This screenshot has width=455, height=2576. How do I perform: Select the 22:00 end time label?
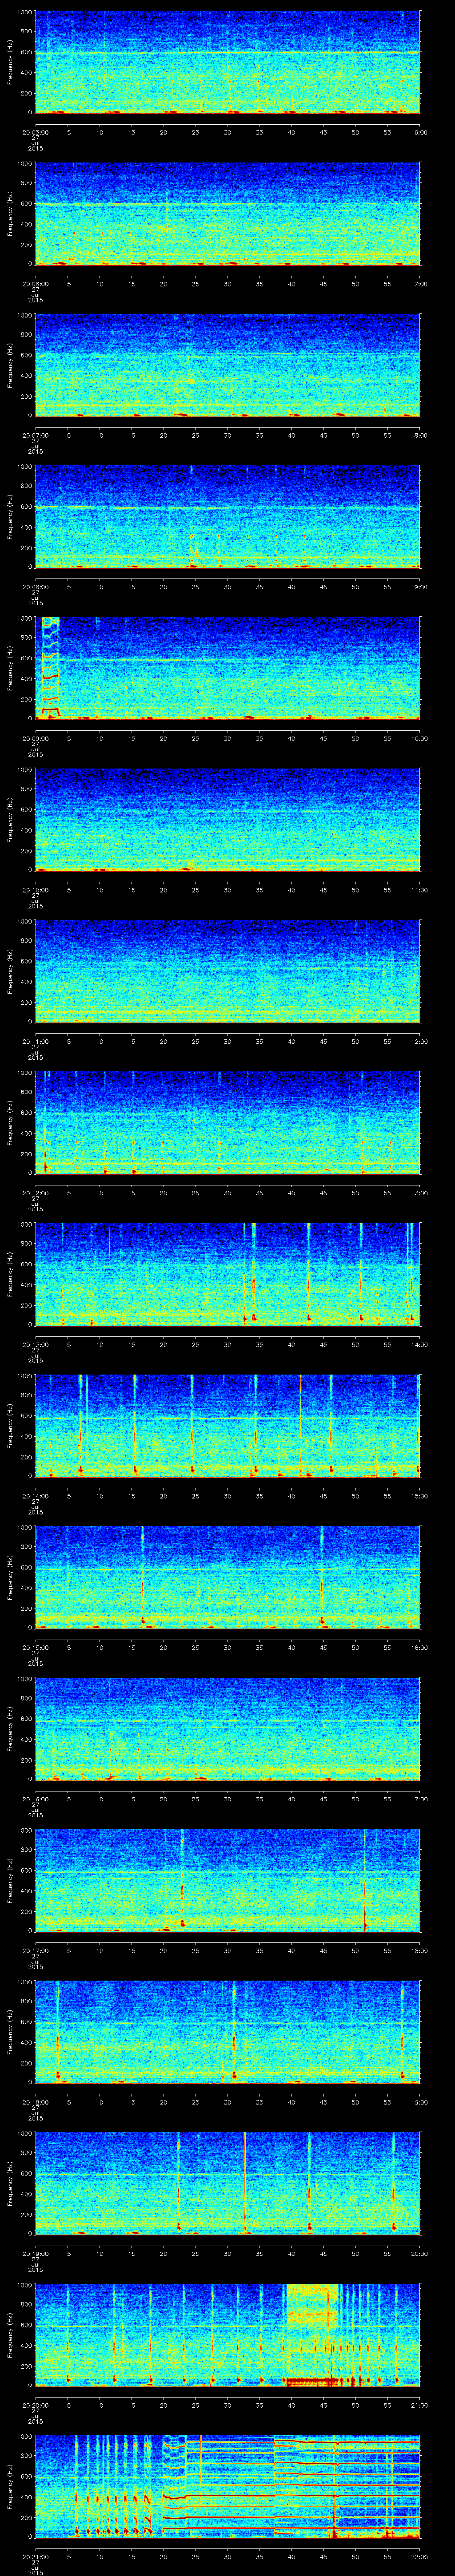pos(419,2556)
